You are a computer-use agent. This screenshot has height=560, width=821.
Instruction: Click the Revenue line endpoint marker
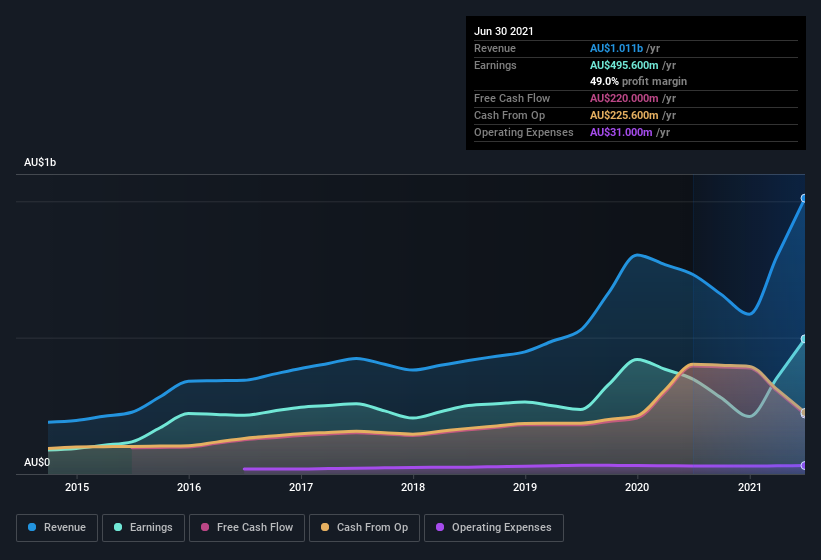pyautogui.click(x=804, y=198)
